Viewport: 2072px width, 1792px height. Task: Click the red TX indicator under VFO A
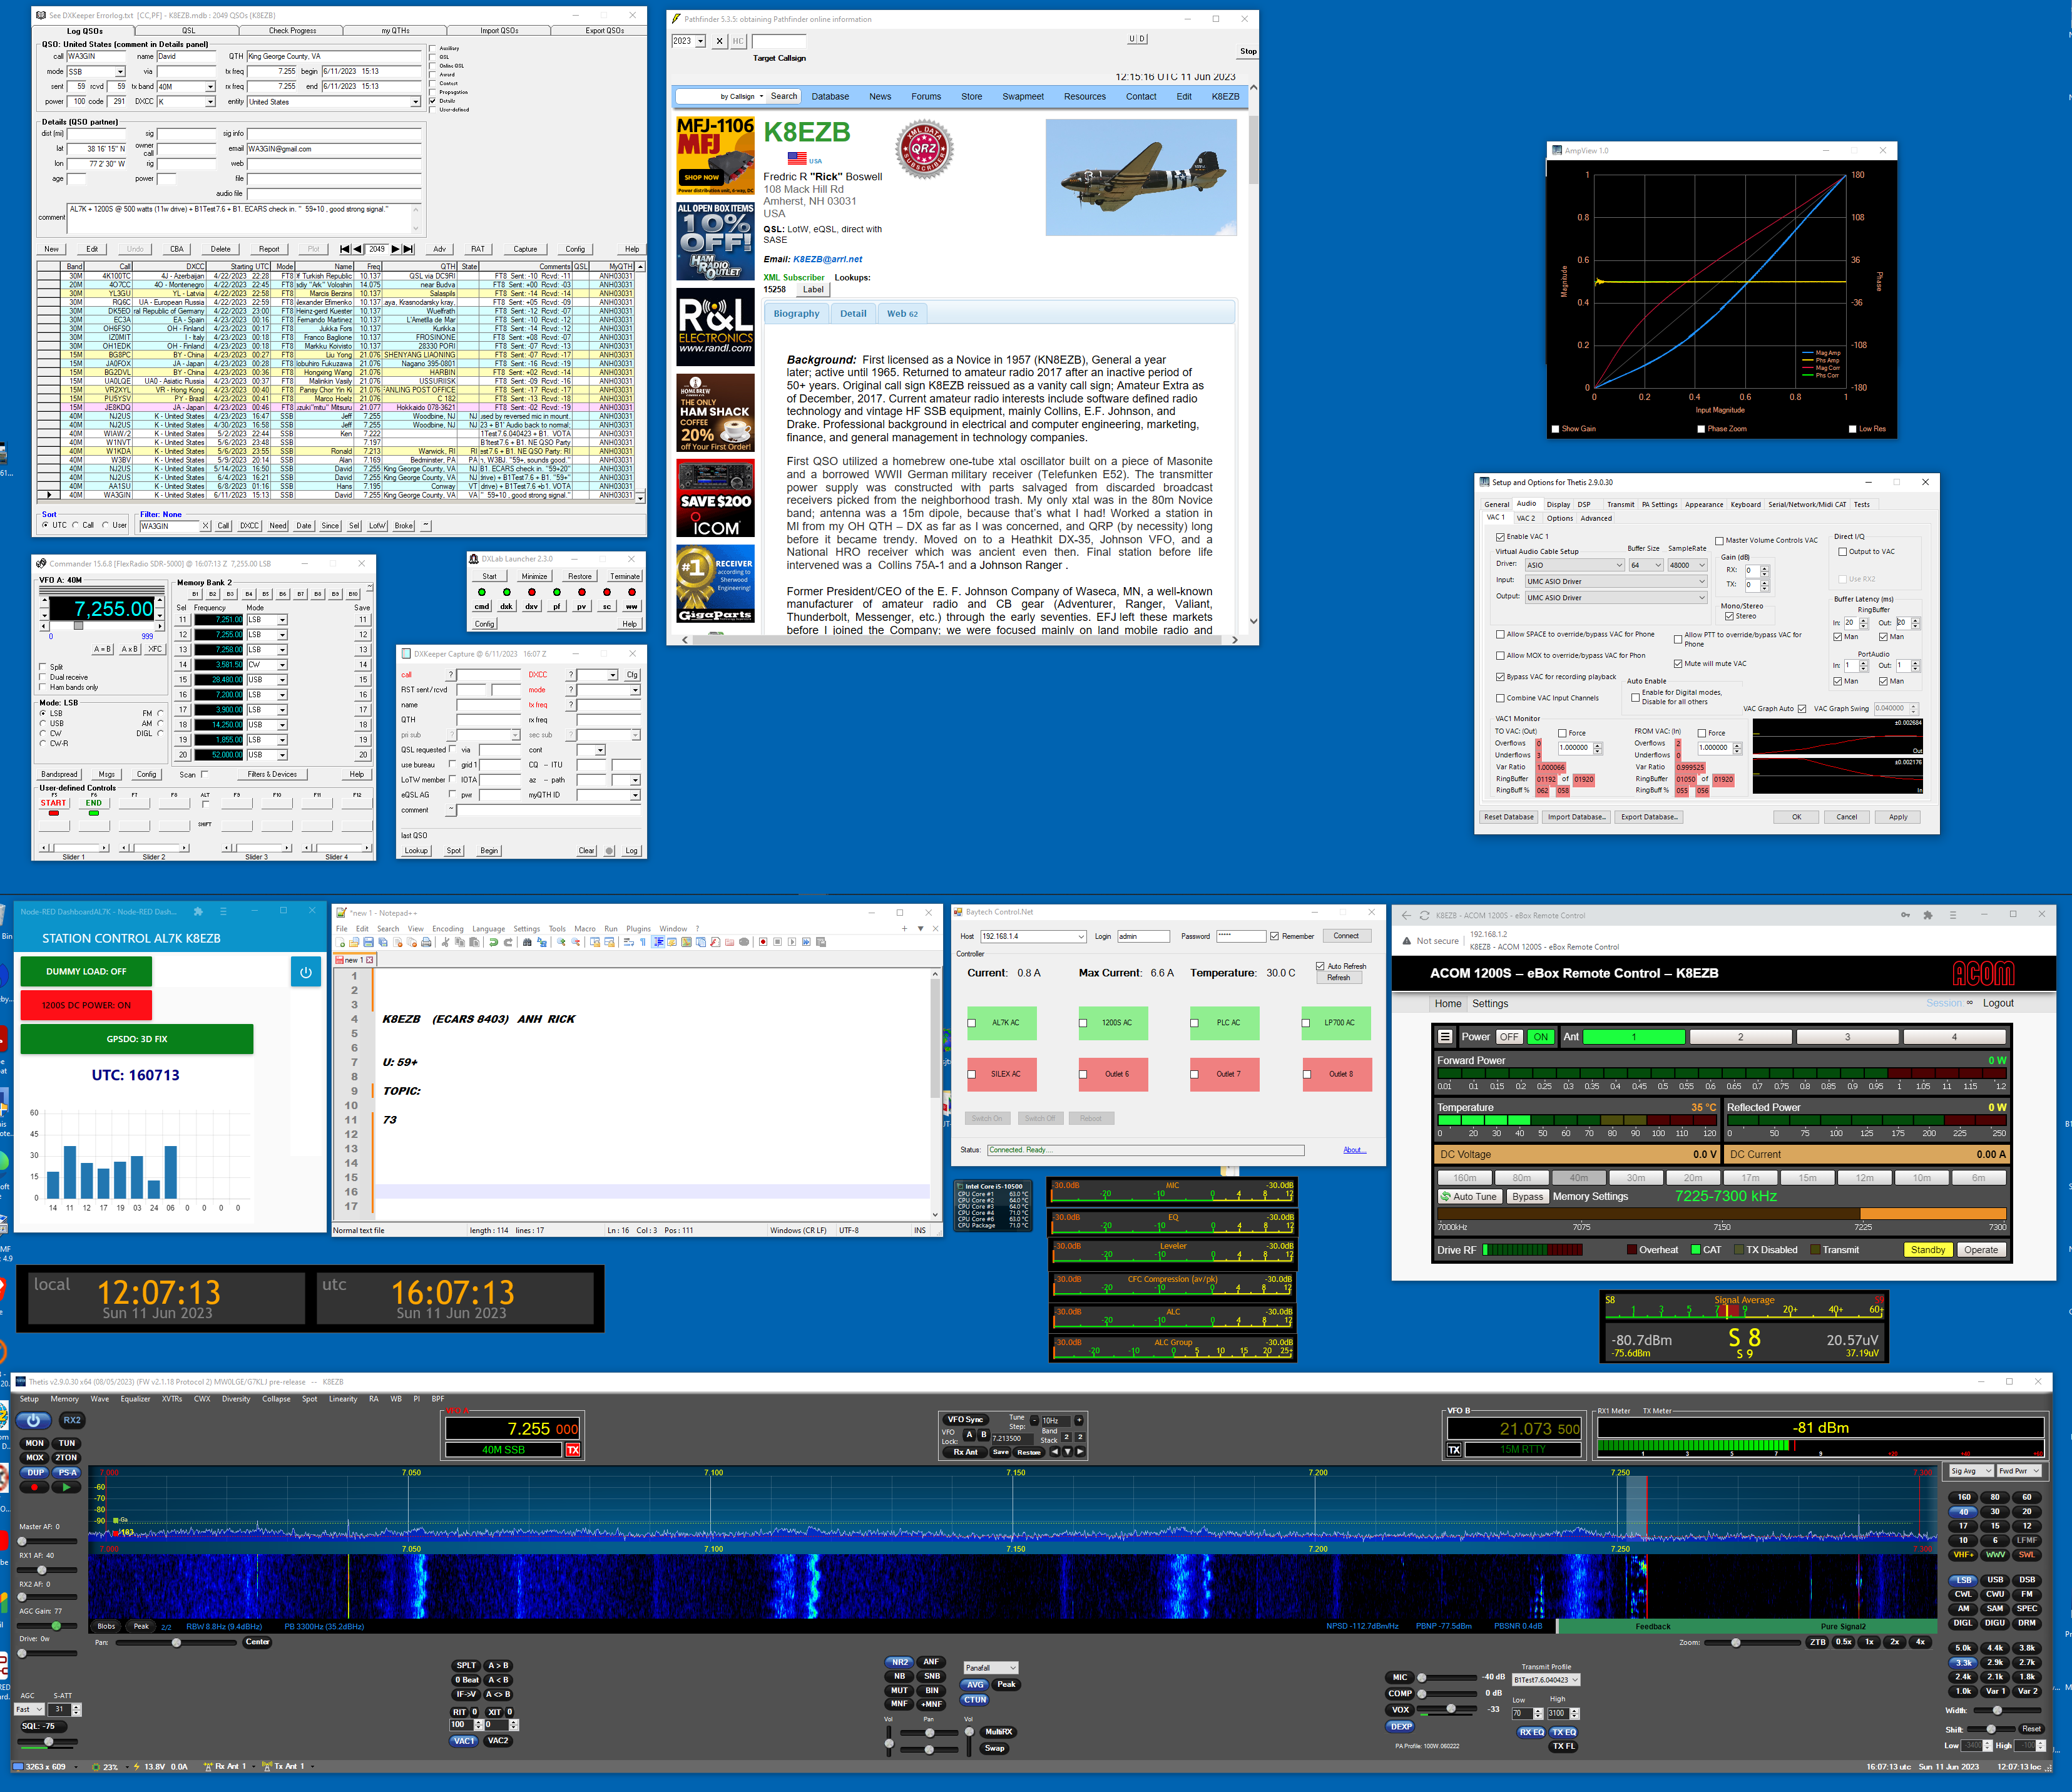click(x=573, y=1450)
